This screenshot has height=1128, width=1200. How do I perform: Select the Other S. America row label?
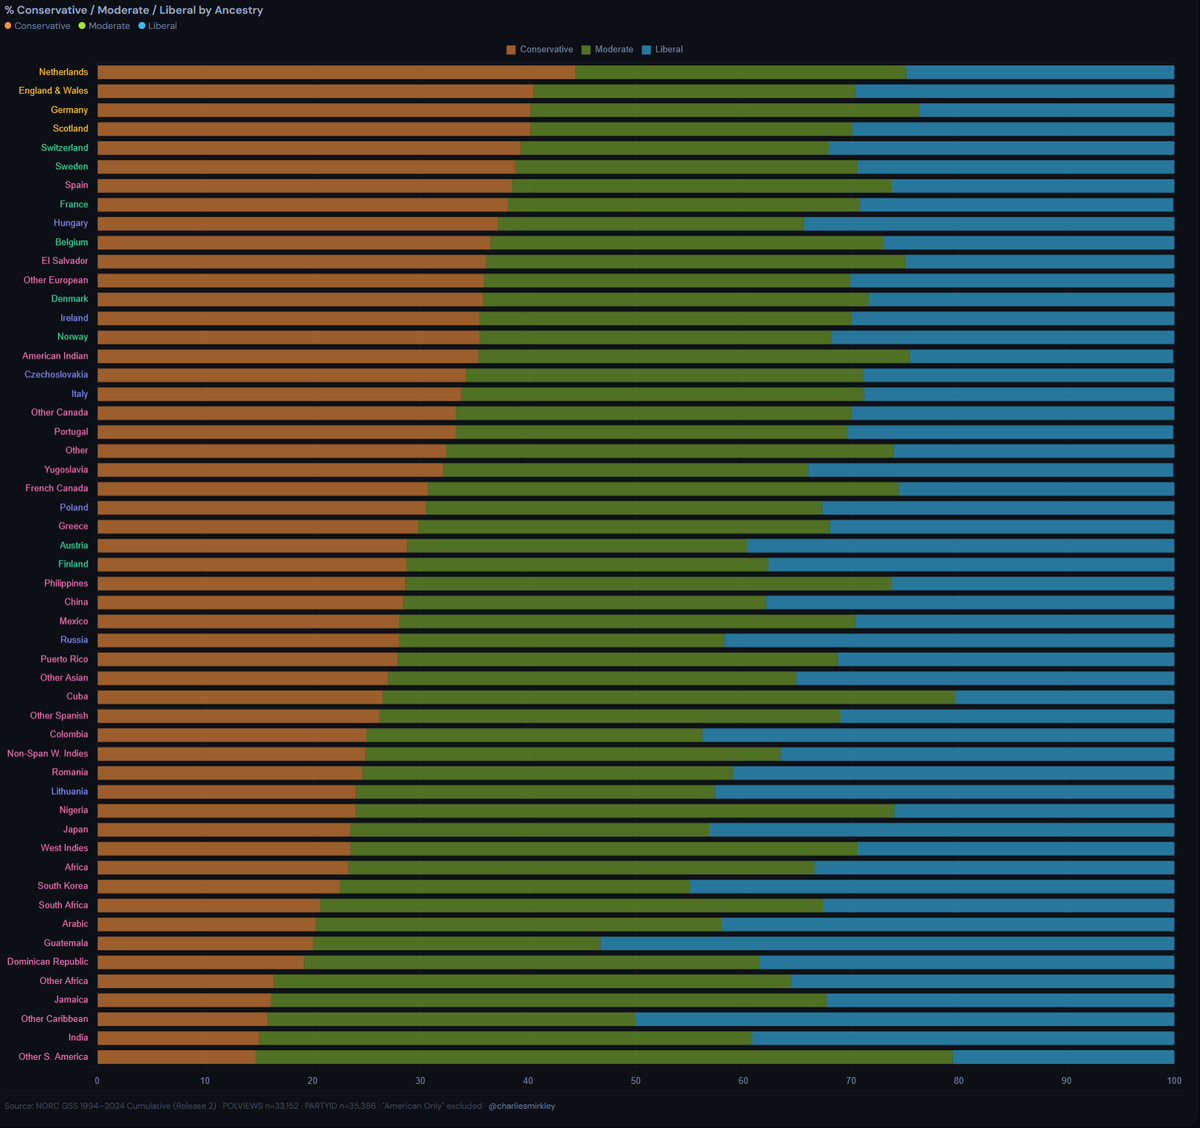[53, 1057]
